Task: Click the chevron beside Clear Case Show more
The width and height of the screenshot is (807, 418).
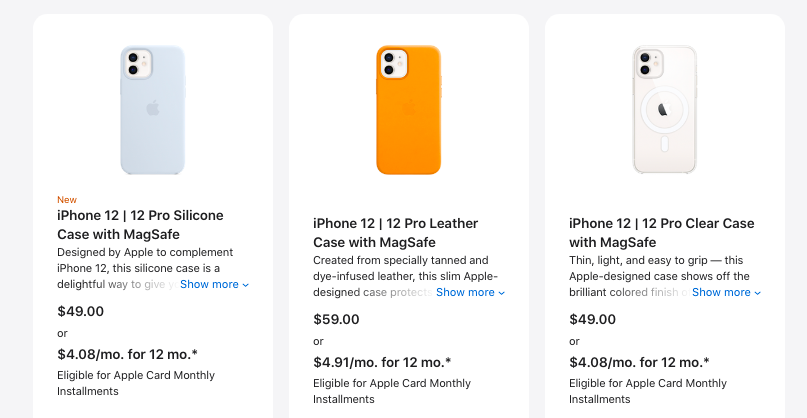Action: tap(758, 293)
